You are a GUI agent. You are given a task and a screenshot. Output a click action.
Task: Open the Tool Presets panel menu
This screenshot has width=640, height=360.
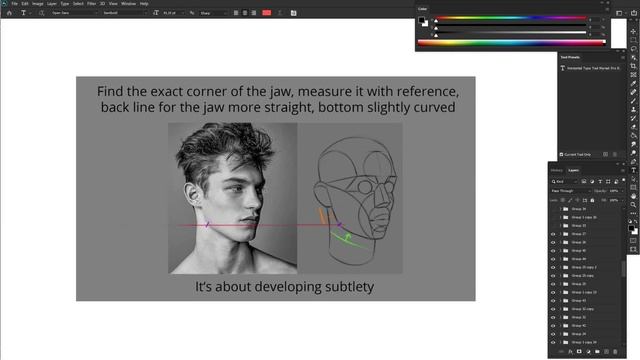623,58
